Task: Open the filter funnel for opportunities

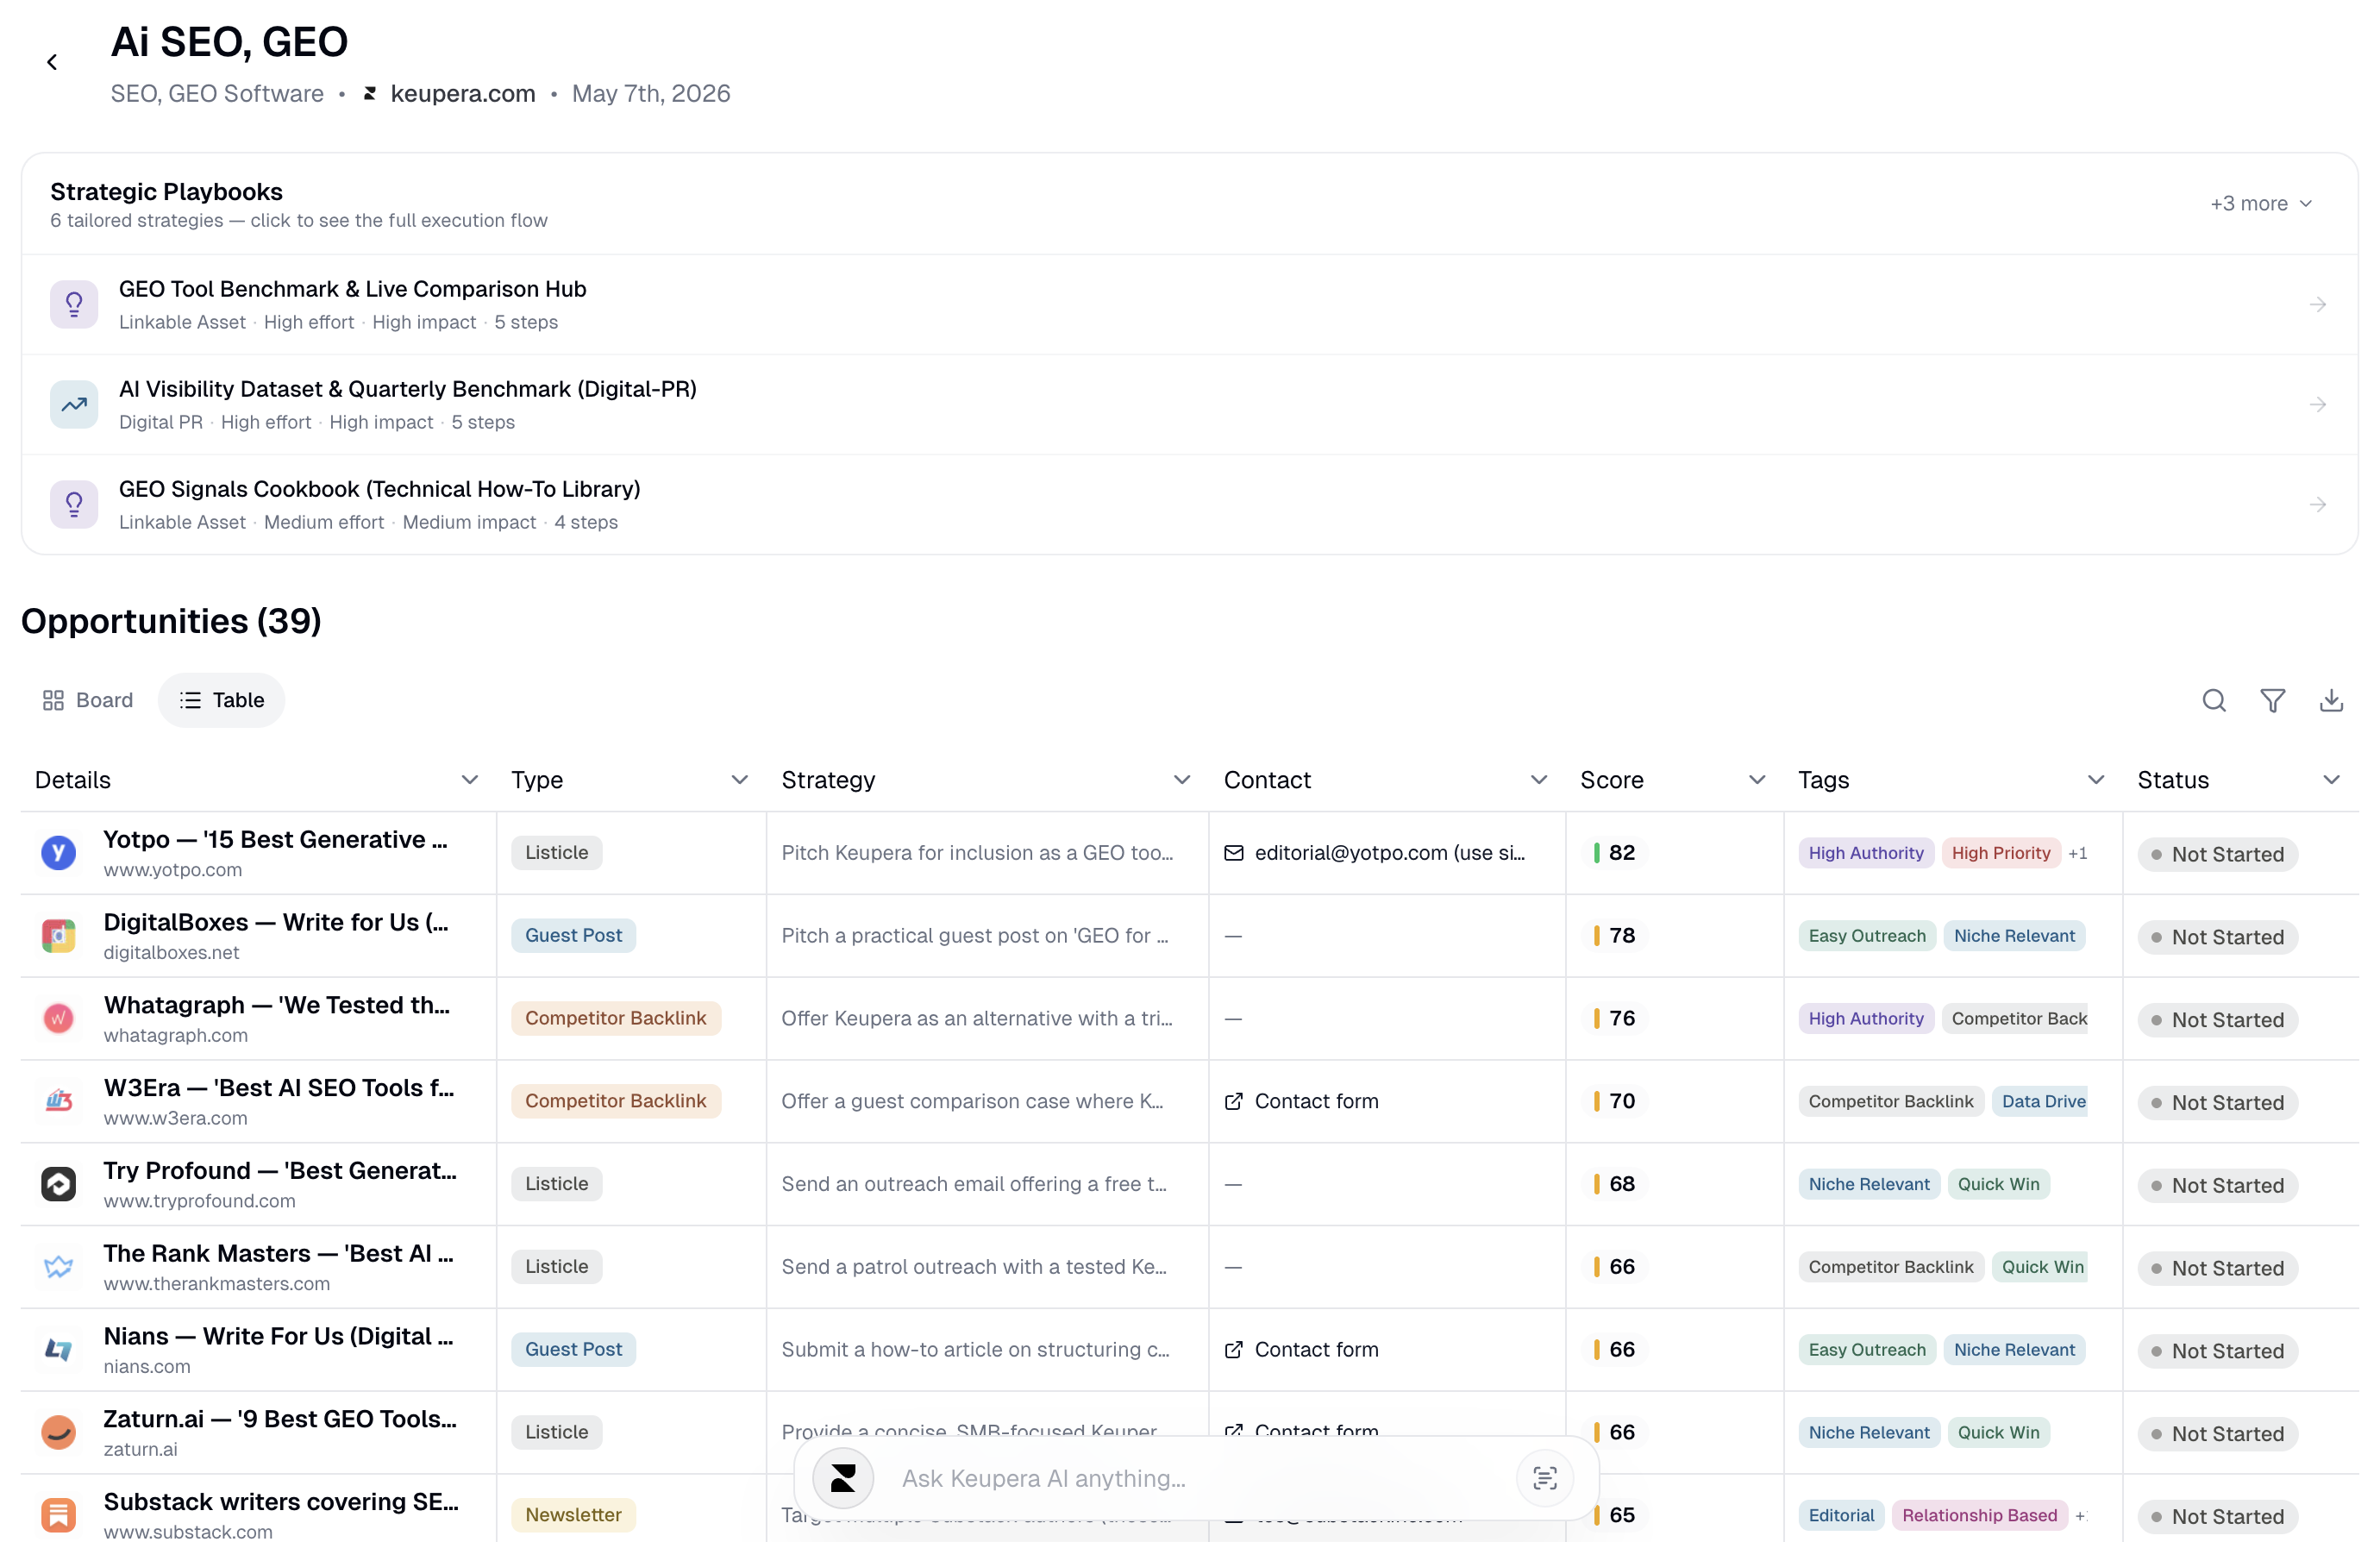Action: click(x=2272, y=700)
